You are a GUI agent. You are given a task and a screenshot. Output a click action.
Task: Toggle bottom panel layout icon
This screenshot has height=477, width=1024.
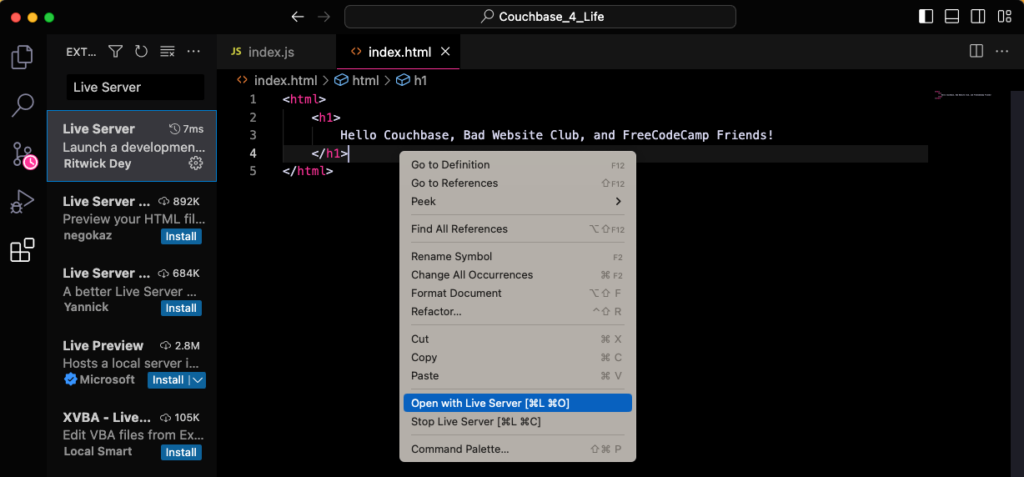coord(952,17)
